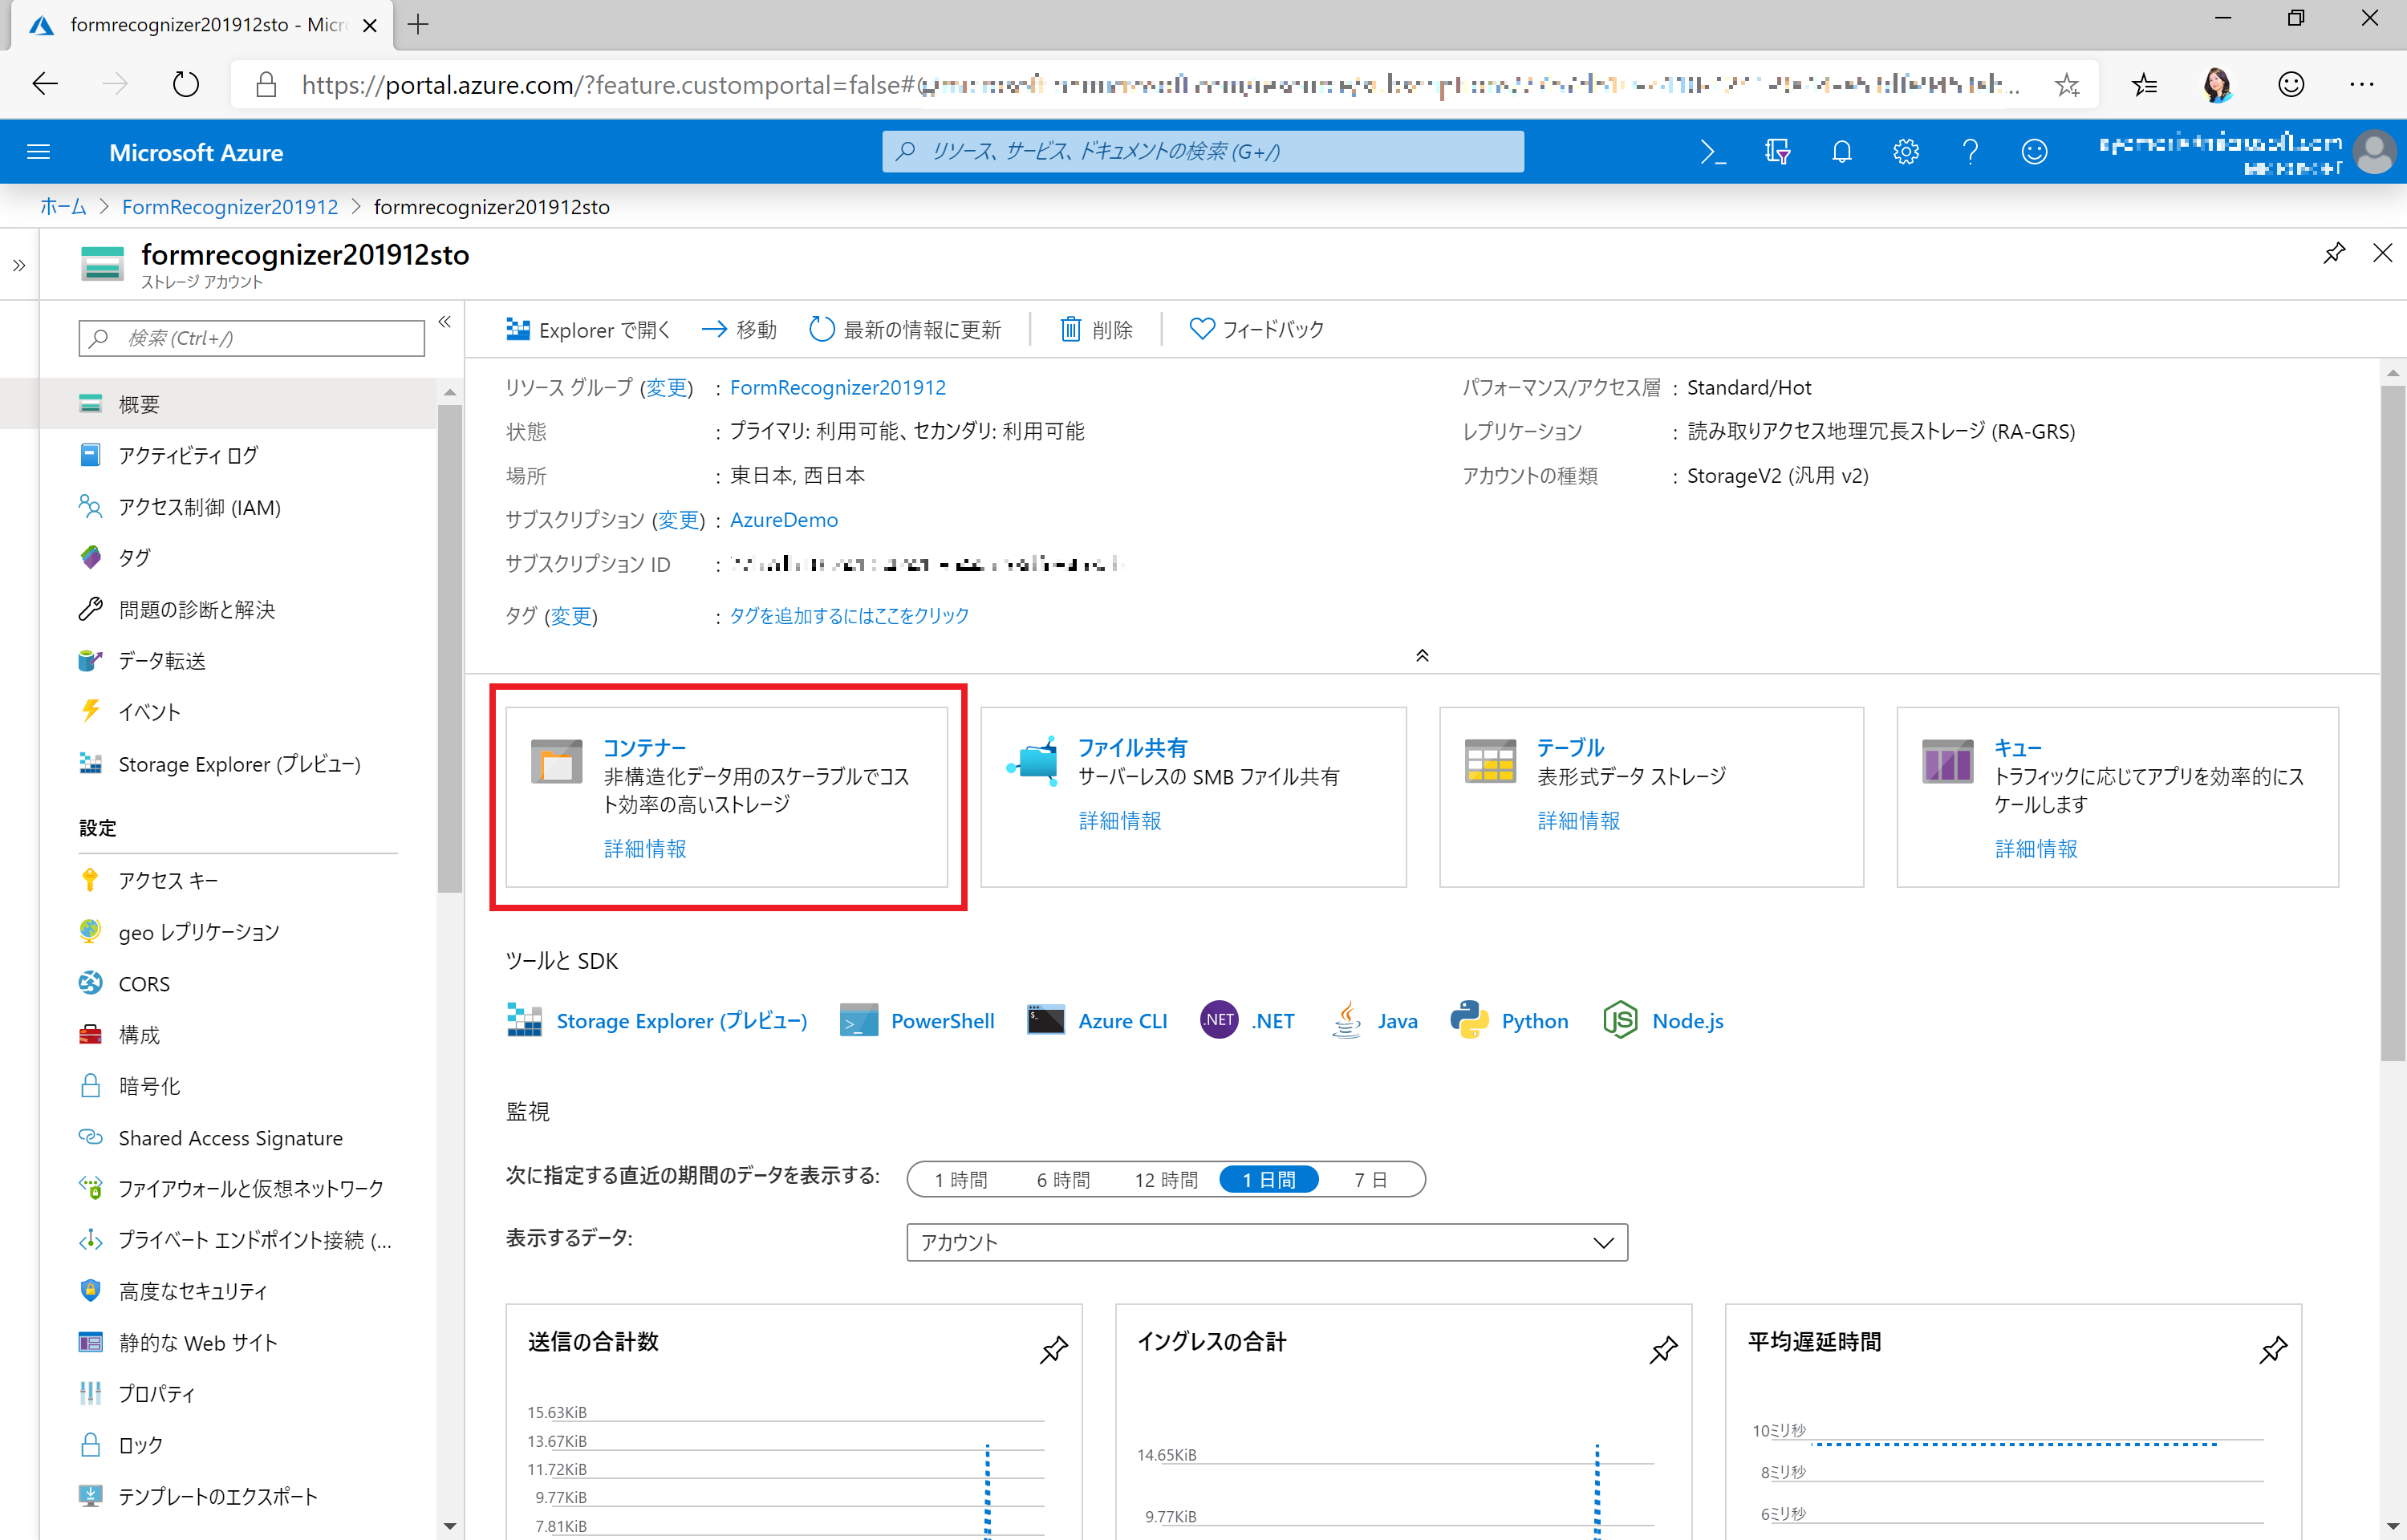Click the notifications bell icon

(1841, 152)
